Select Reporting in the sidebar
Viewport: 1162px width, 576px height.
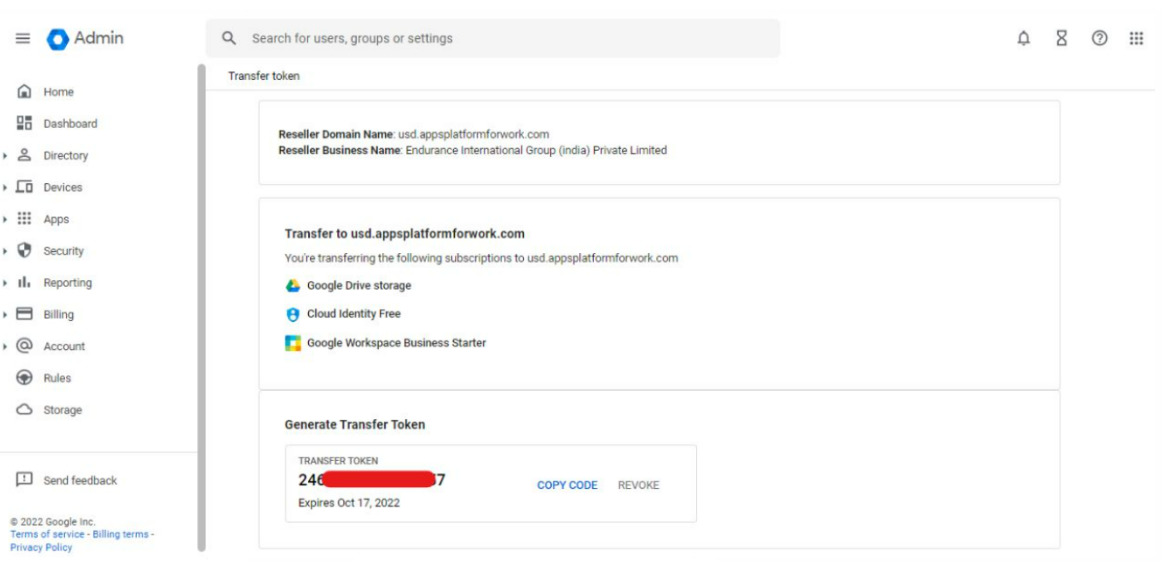[67, 282]
